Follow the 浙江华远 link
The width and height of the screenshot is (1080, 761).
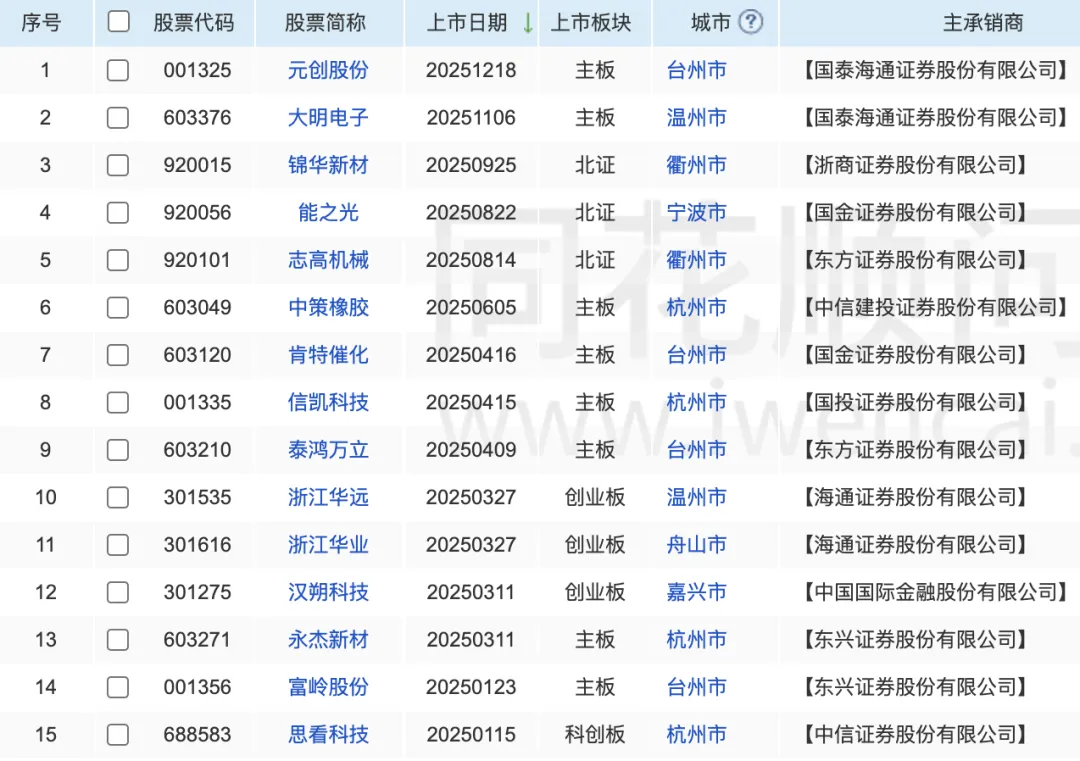point(328,497)
